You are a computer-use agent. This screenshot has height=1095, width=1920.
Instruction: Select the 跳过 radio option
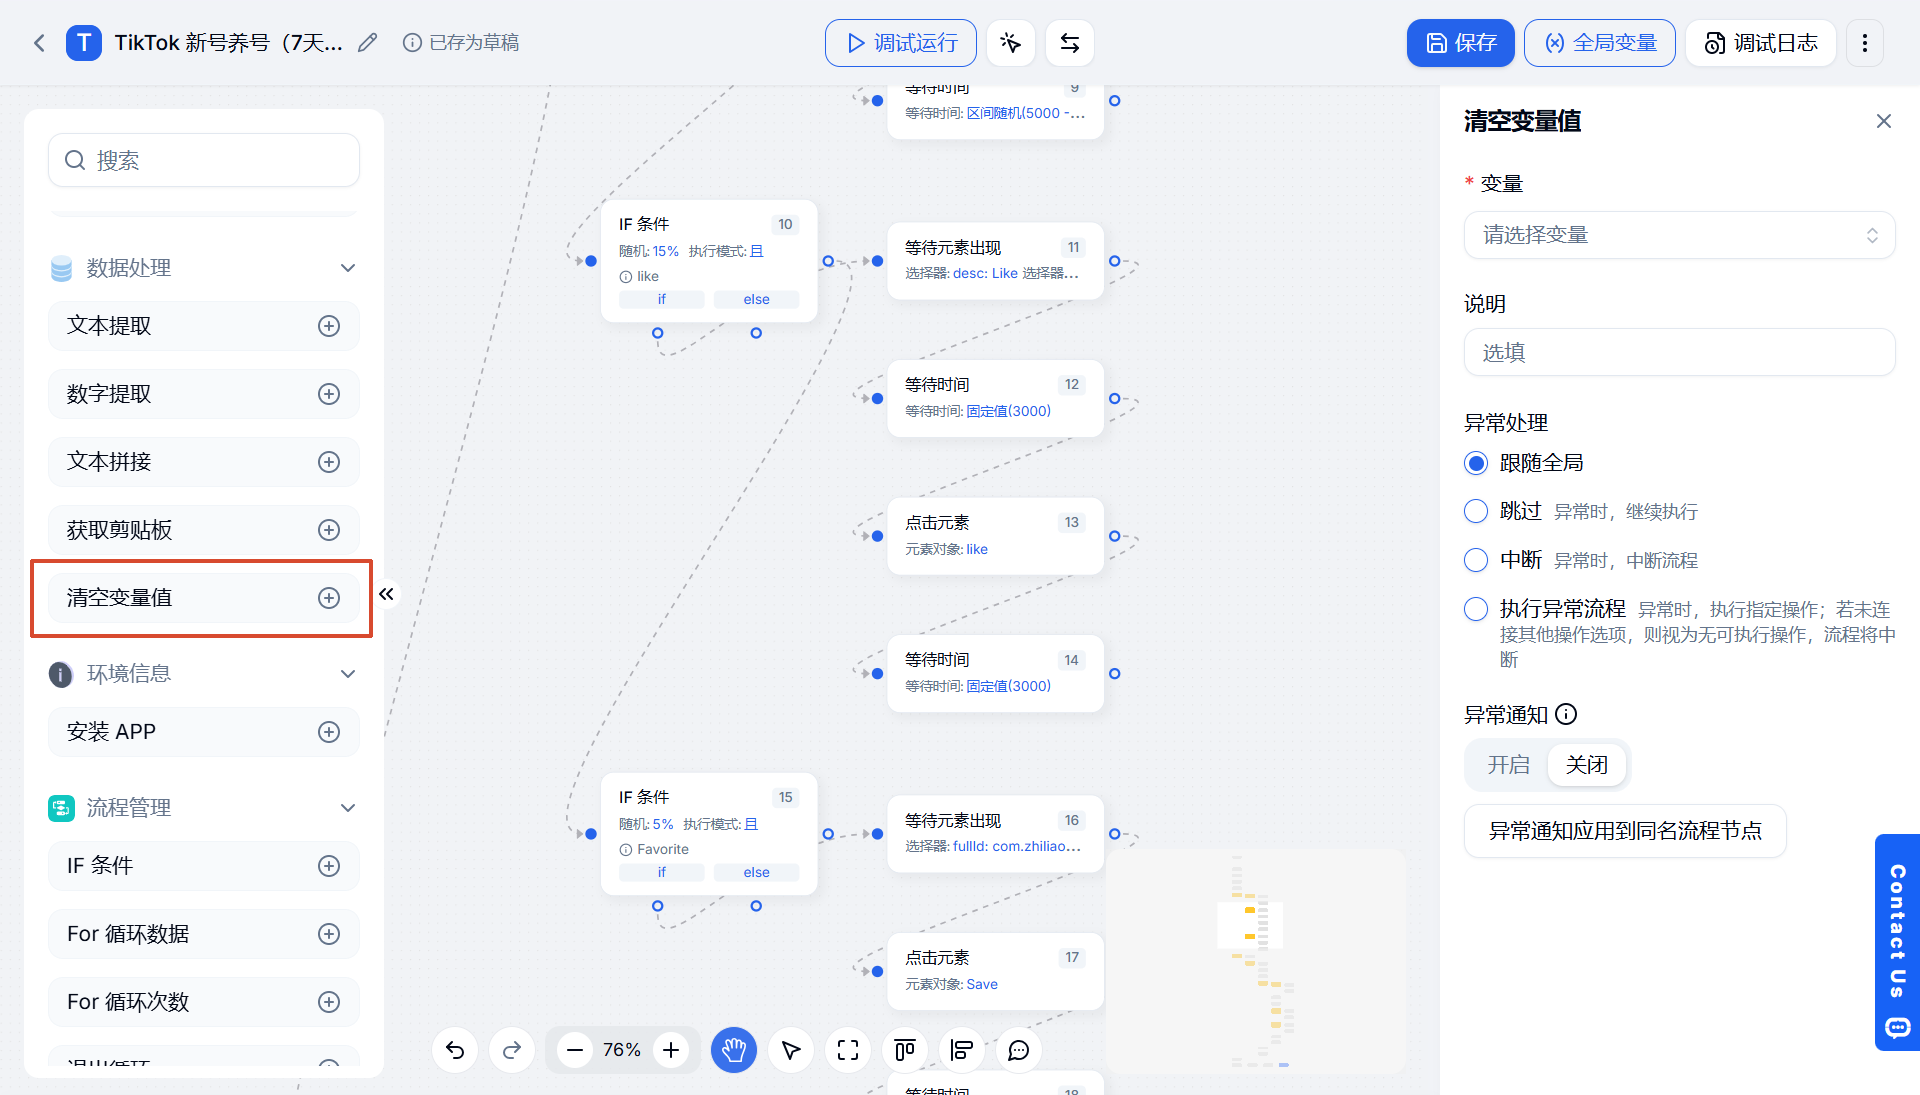click(x=1476, y=511)
